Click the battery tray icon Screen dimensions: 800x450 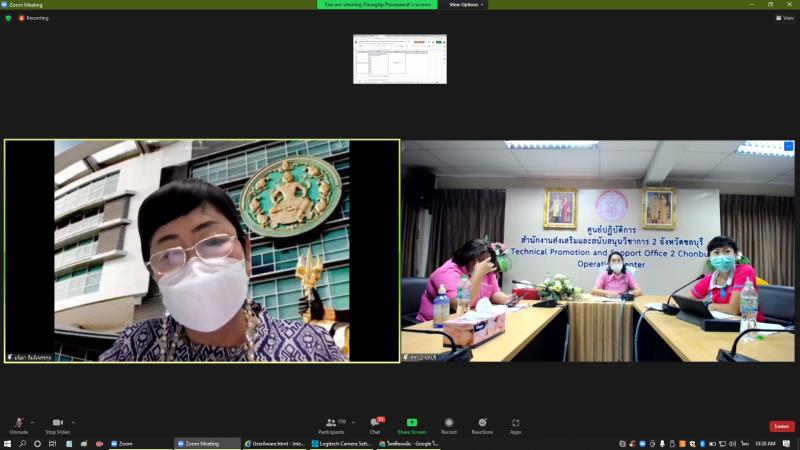coord(712,444)
